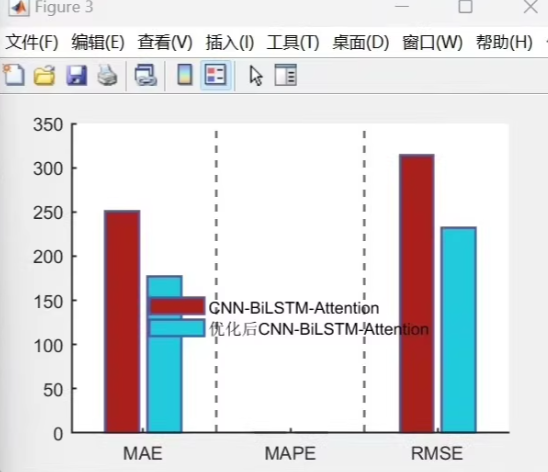The image size is (548, 472).
Task: Click the MATLAB logo in the title bar
Action: coord(19,8)
